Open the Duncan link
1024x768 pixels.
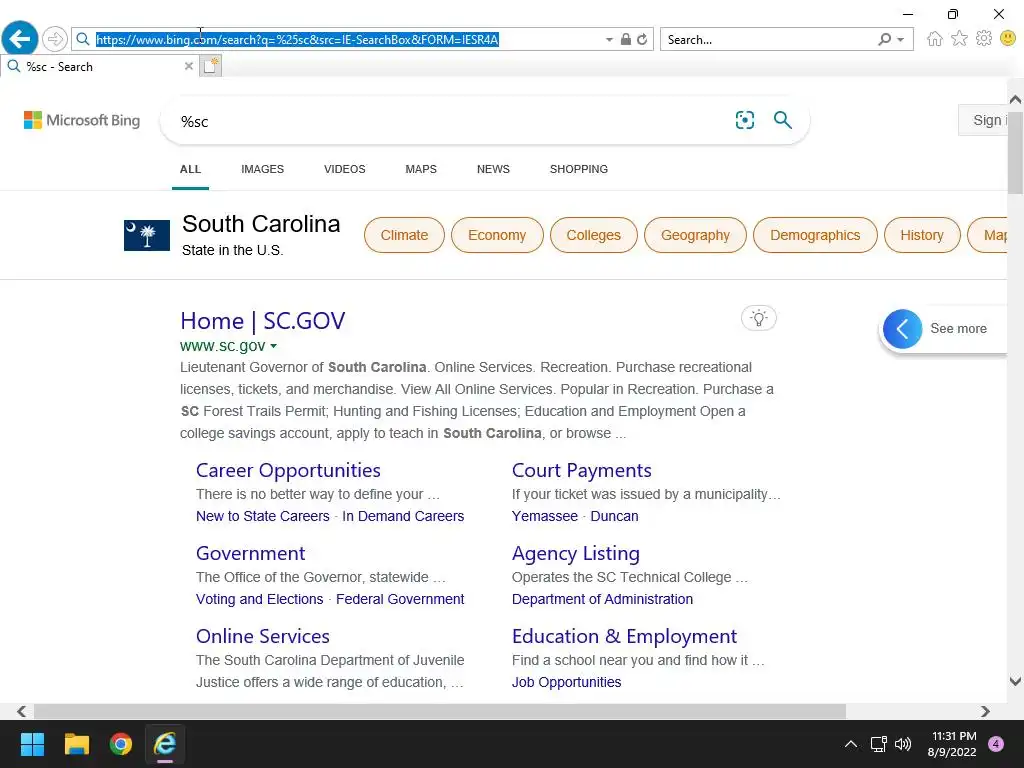pyautogui.click(x=614, y=516)
